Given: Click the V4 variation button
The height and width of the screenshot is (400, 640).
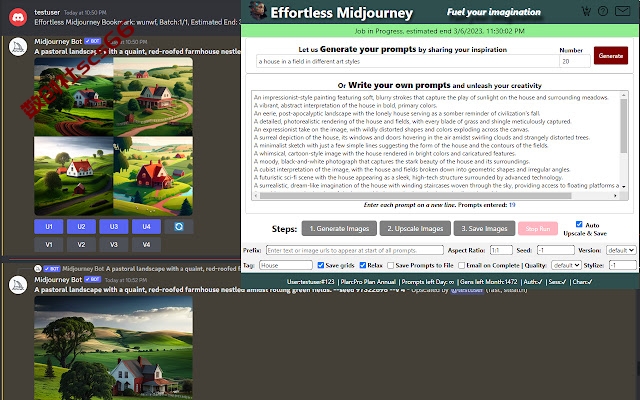Looking at the screenshot, I should coord(146,244).
